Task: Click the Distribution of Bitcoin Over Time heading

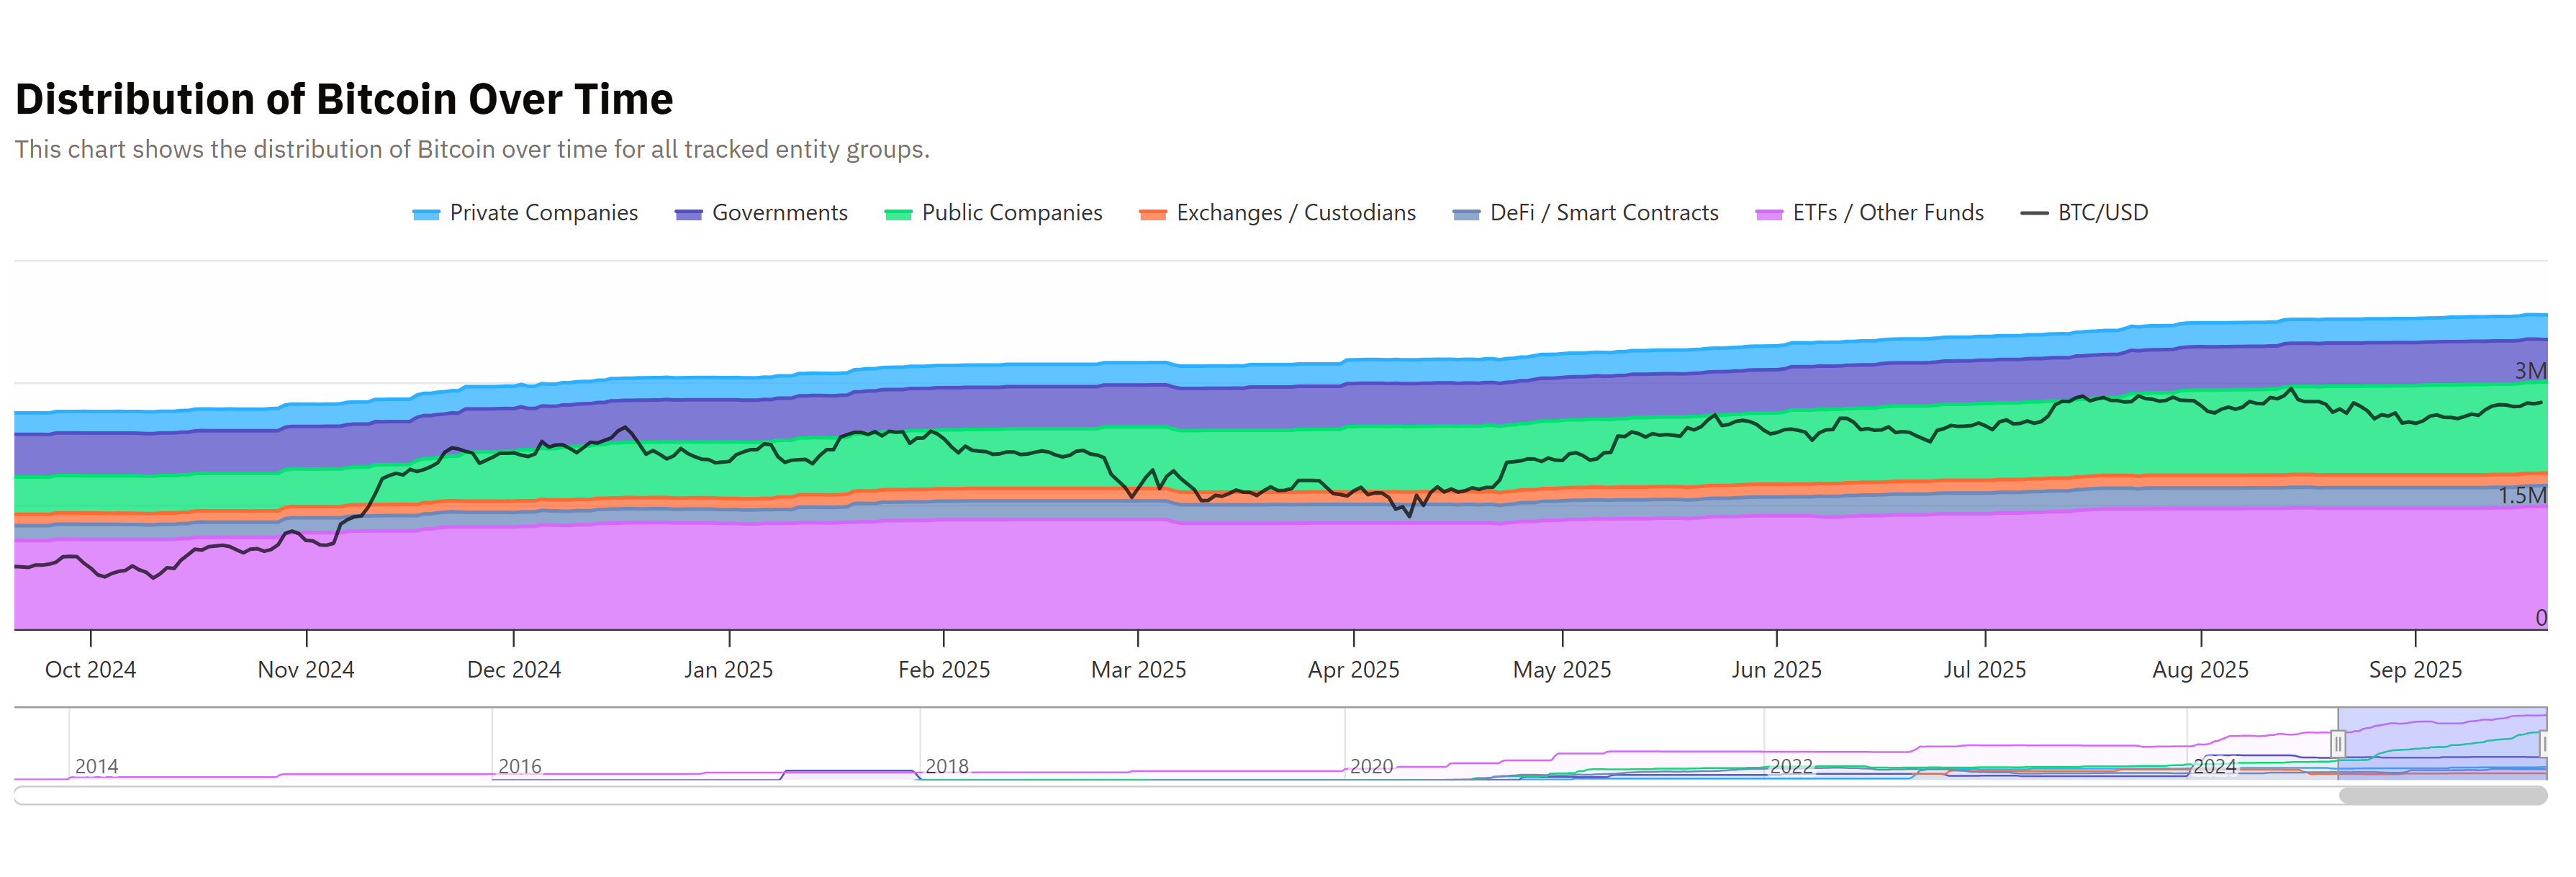Action: coord(344,99)
